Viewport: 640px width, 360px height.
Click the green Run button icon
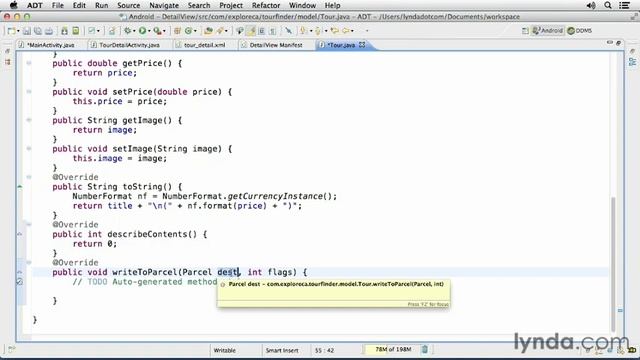pos(142,31)
